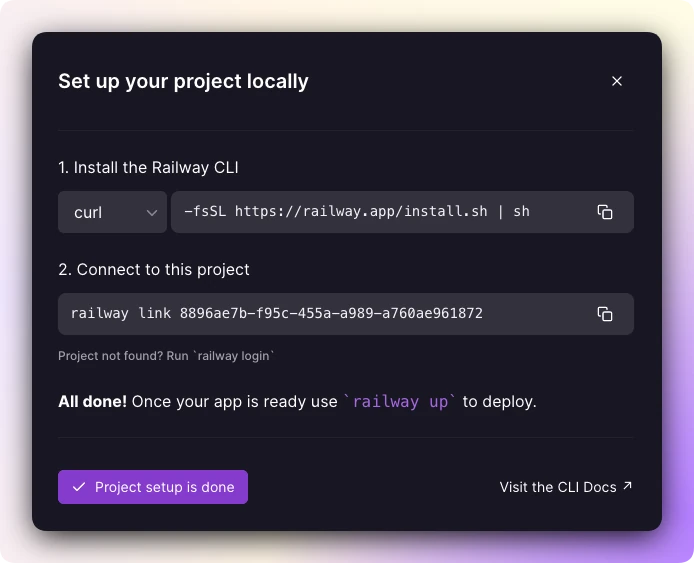Click the Set up your project locally heading

tap(183, 81)
